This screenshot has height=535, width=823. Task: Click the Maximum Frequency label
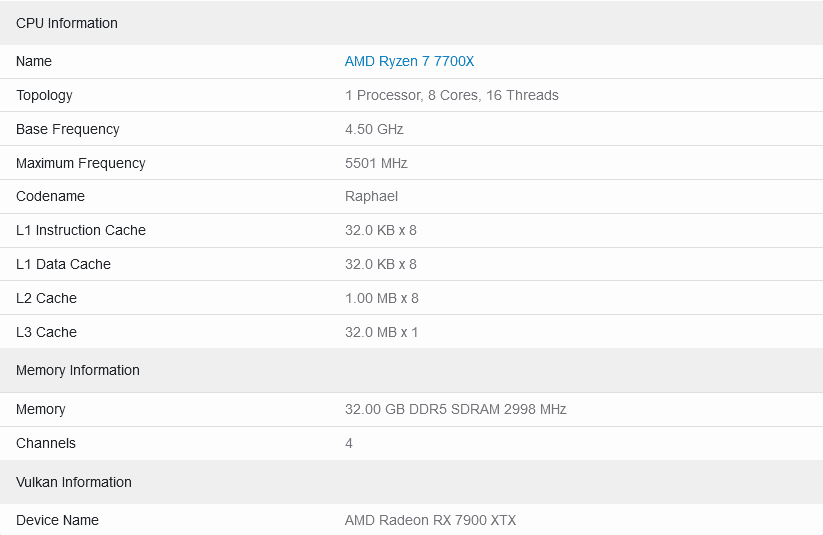coord(81,163)
